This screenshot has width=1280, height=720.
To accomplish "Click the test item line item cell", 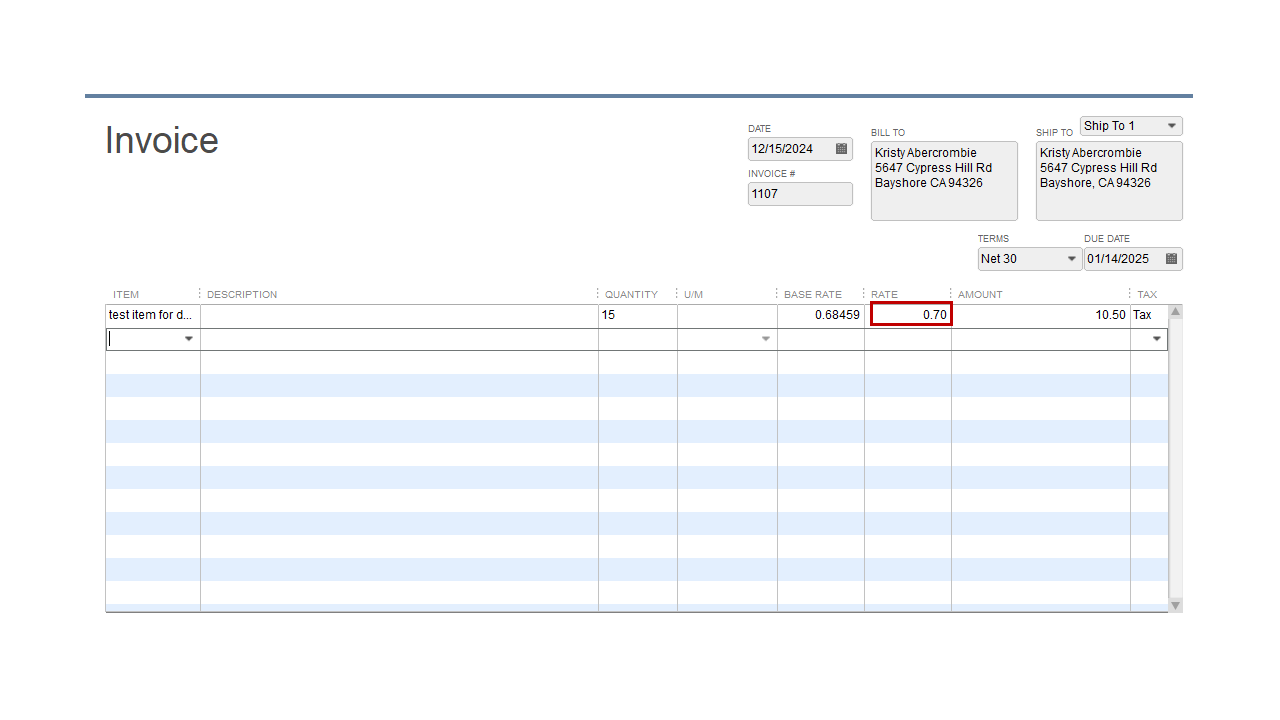I will point(150,314).
